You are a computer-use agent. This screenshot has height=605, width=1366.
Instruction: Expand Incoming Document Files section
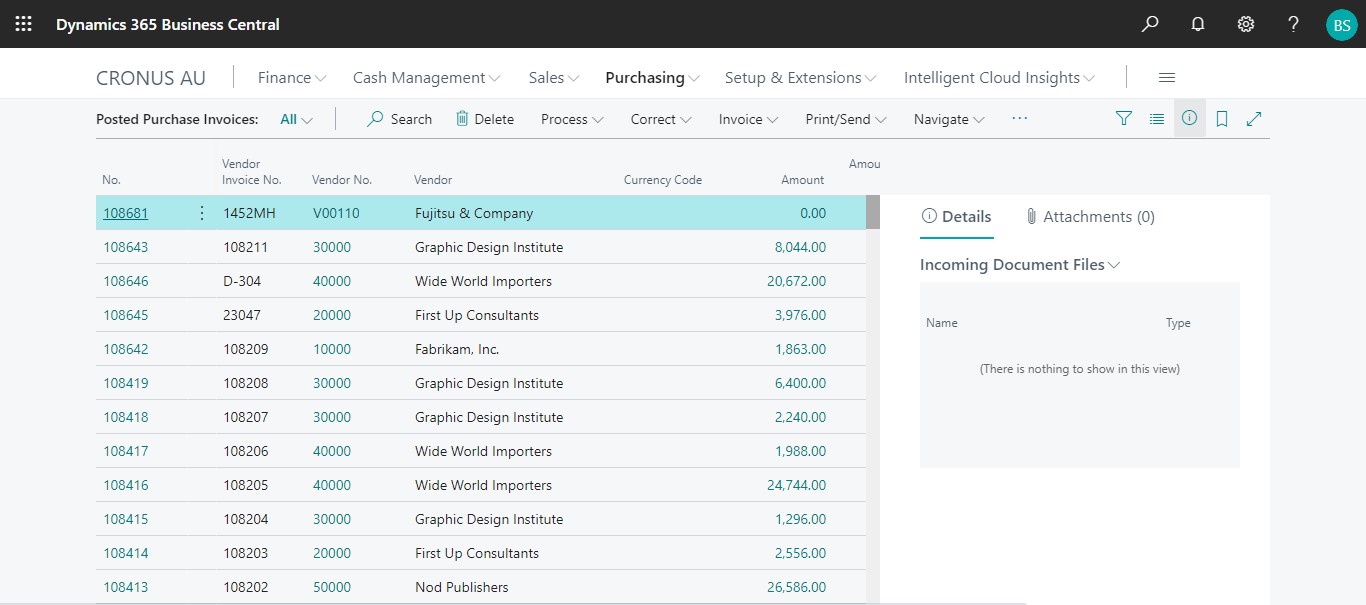(1020, 265)
